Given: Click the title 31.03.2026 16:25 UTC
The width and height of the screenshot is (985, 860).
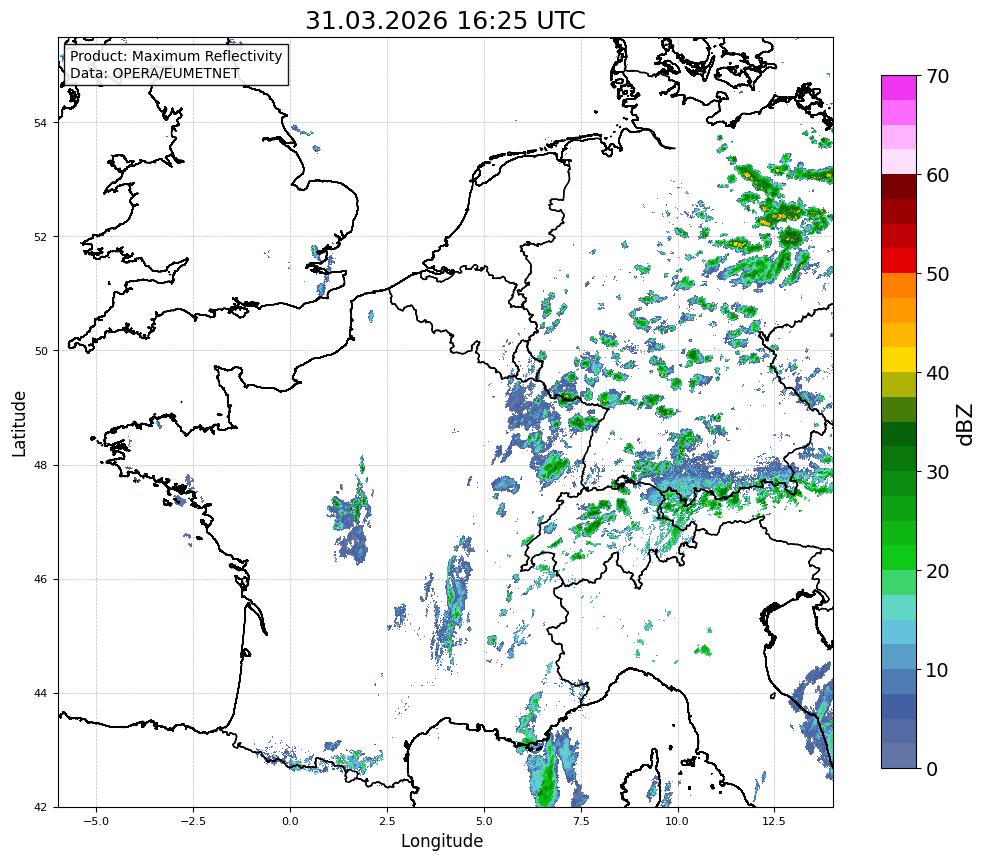Looking at the screenshot, I should (x=445, y=20).
